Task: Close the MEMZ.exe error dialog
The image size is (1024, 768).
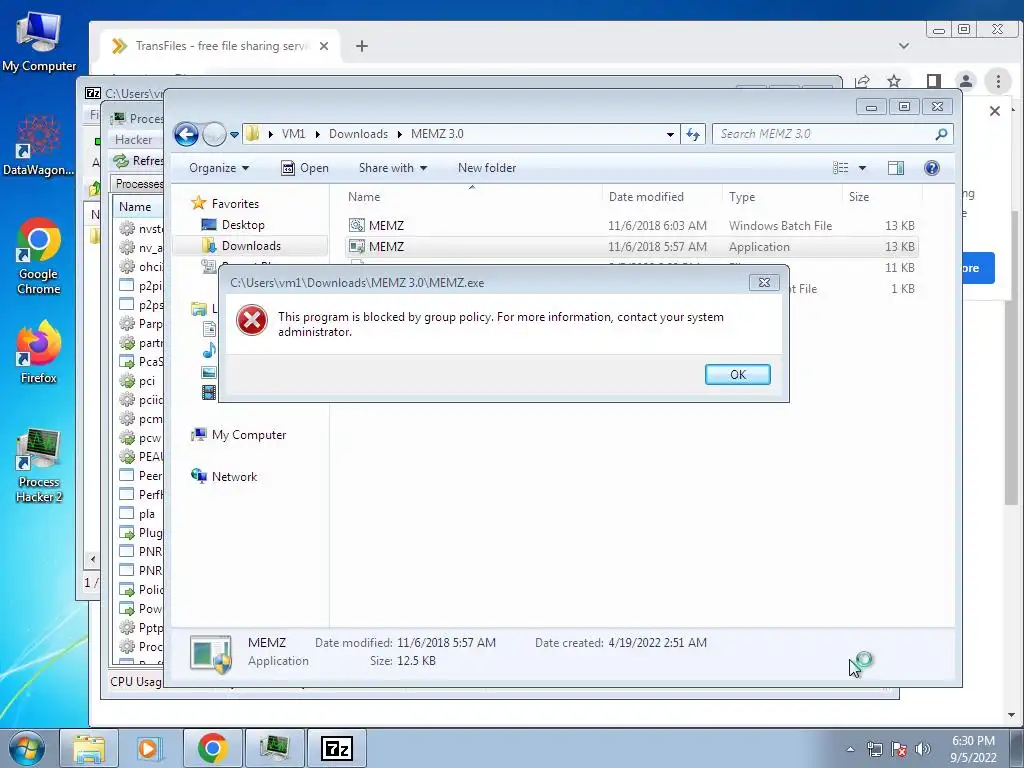Action: [x=764, y=282]
